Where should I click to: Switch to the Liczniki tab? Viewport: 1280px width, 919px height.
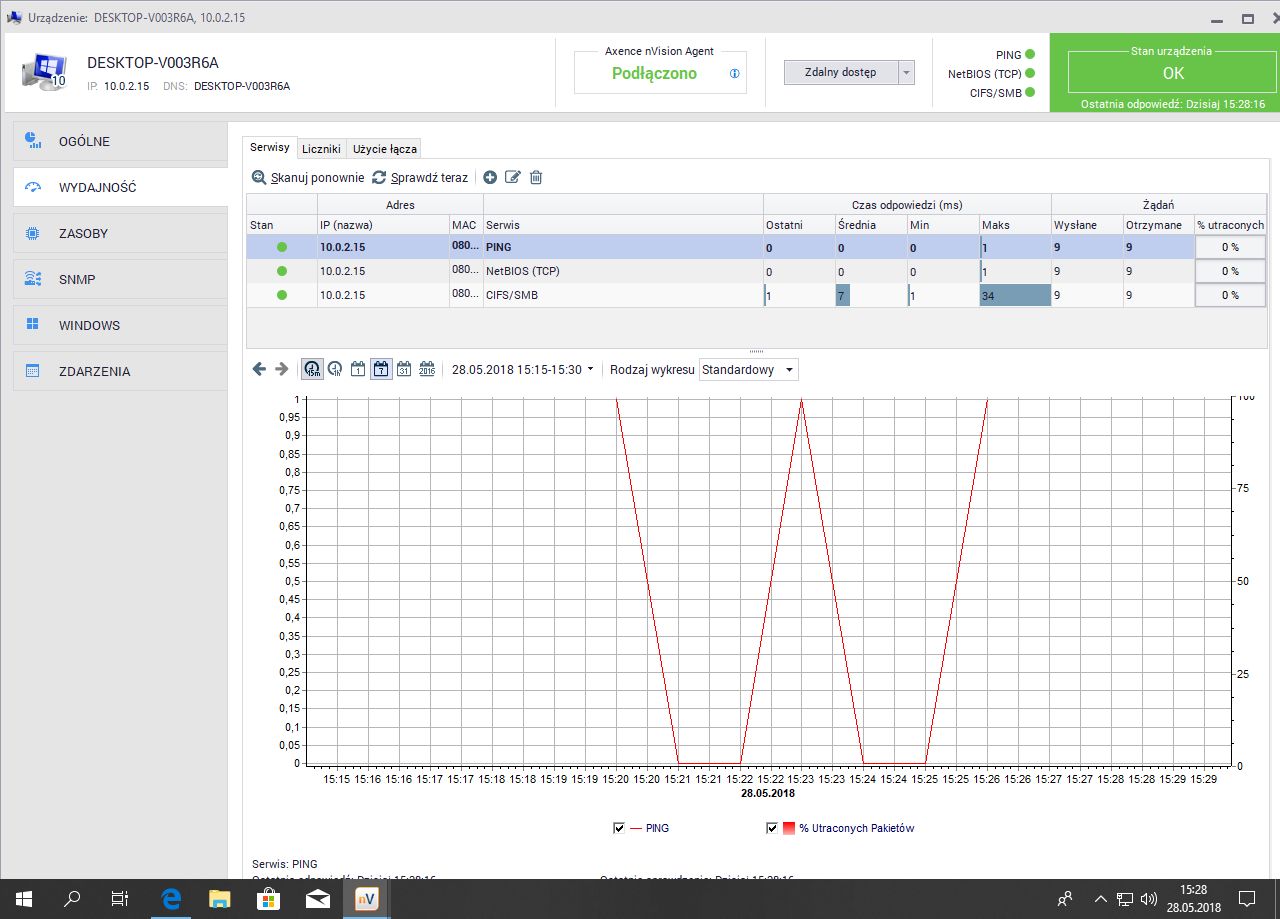pyautogui.click(x=321, y=149)
